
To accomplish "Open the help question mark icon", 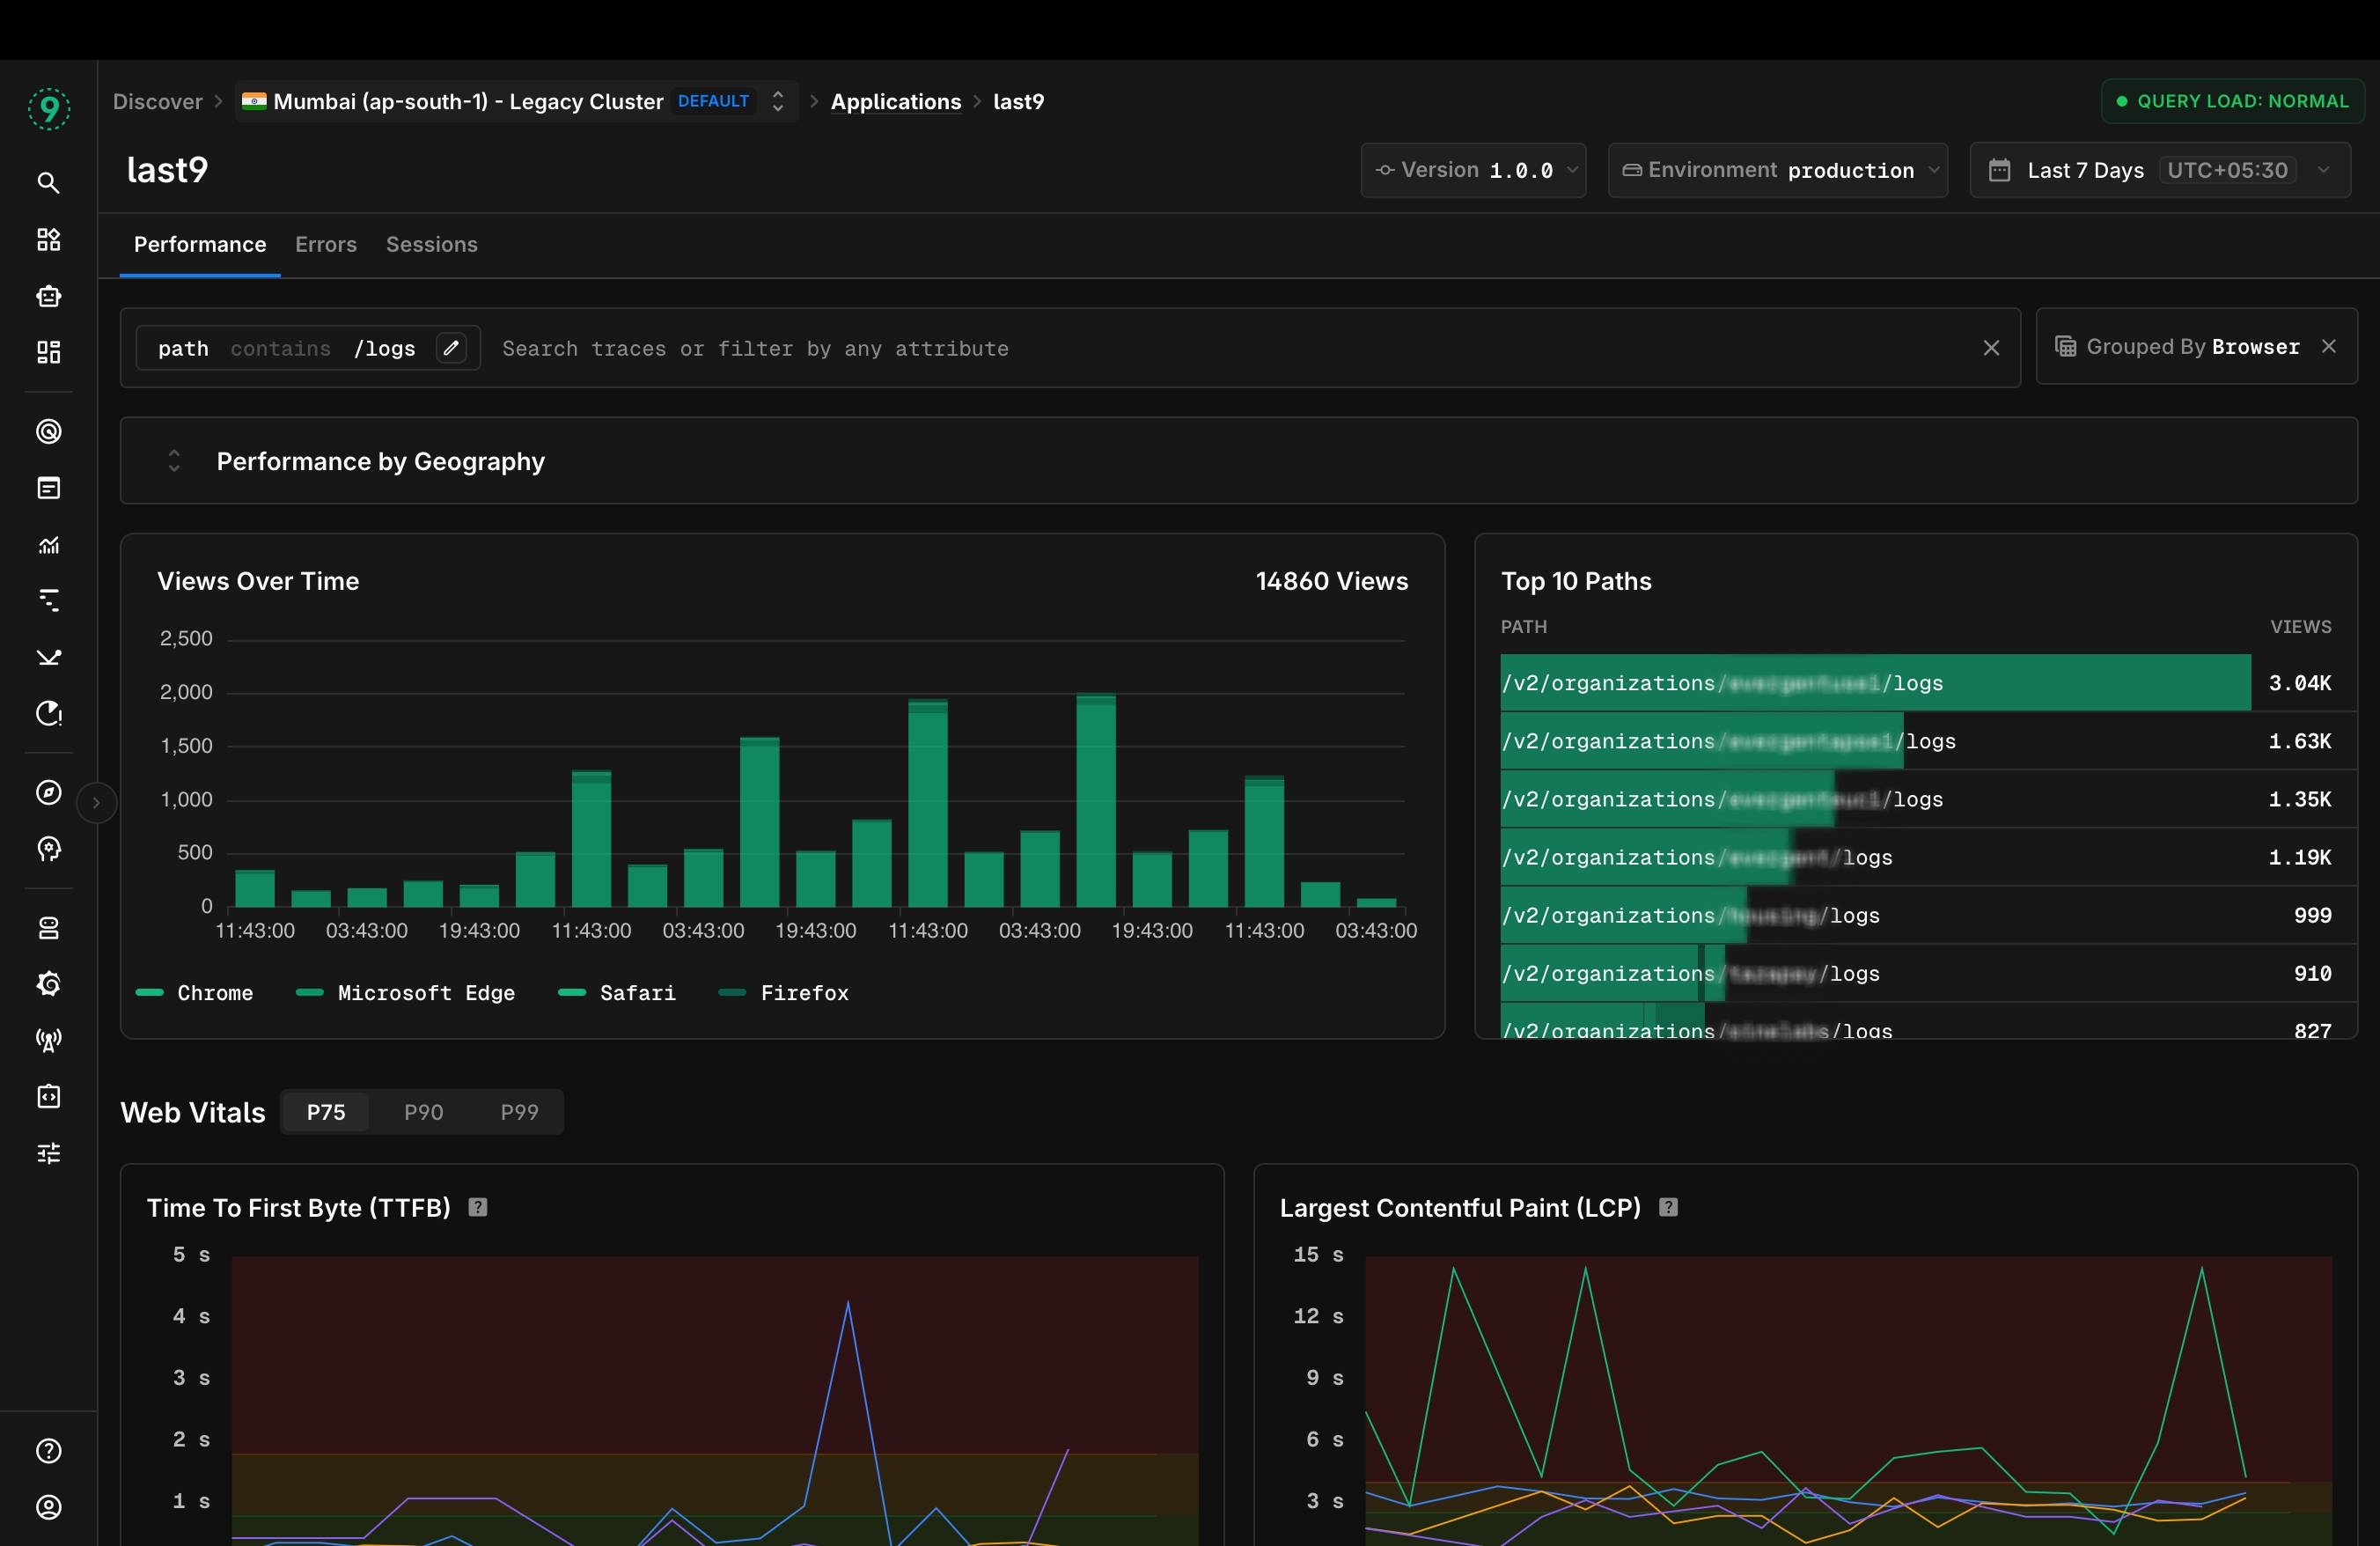I will [48, 1450].
